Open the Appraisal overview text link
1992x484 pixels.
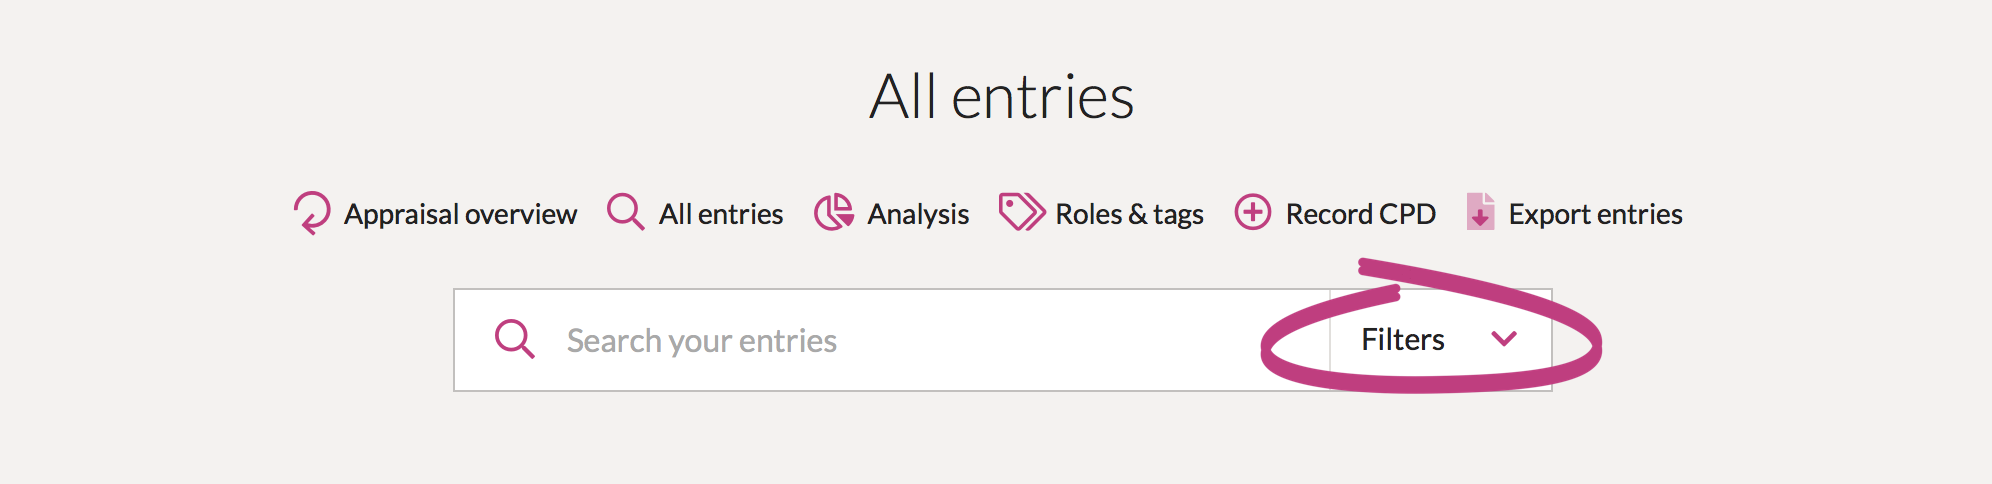pyautogui.click(x=460, y=214)
